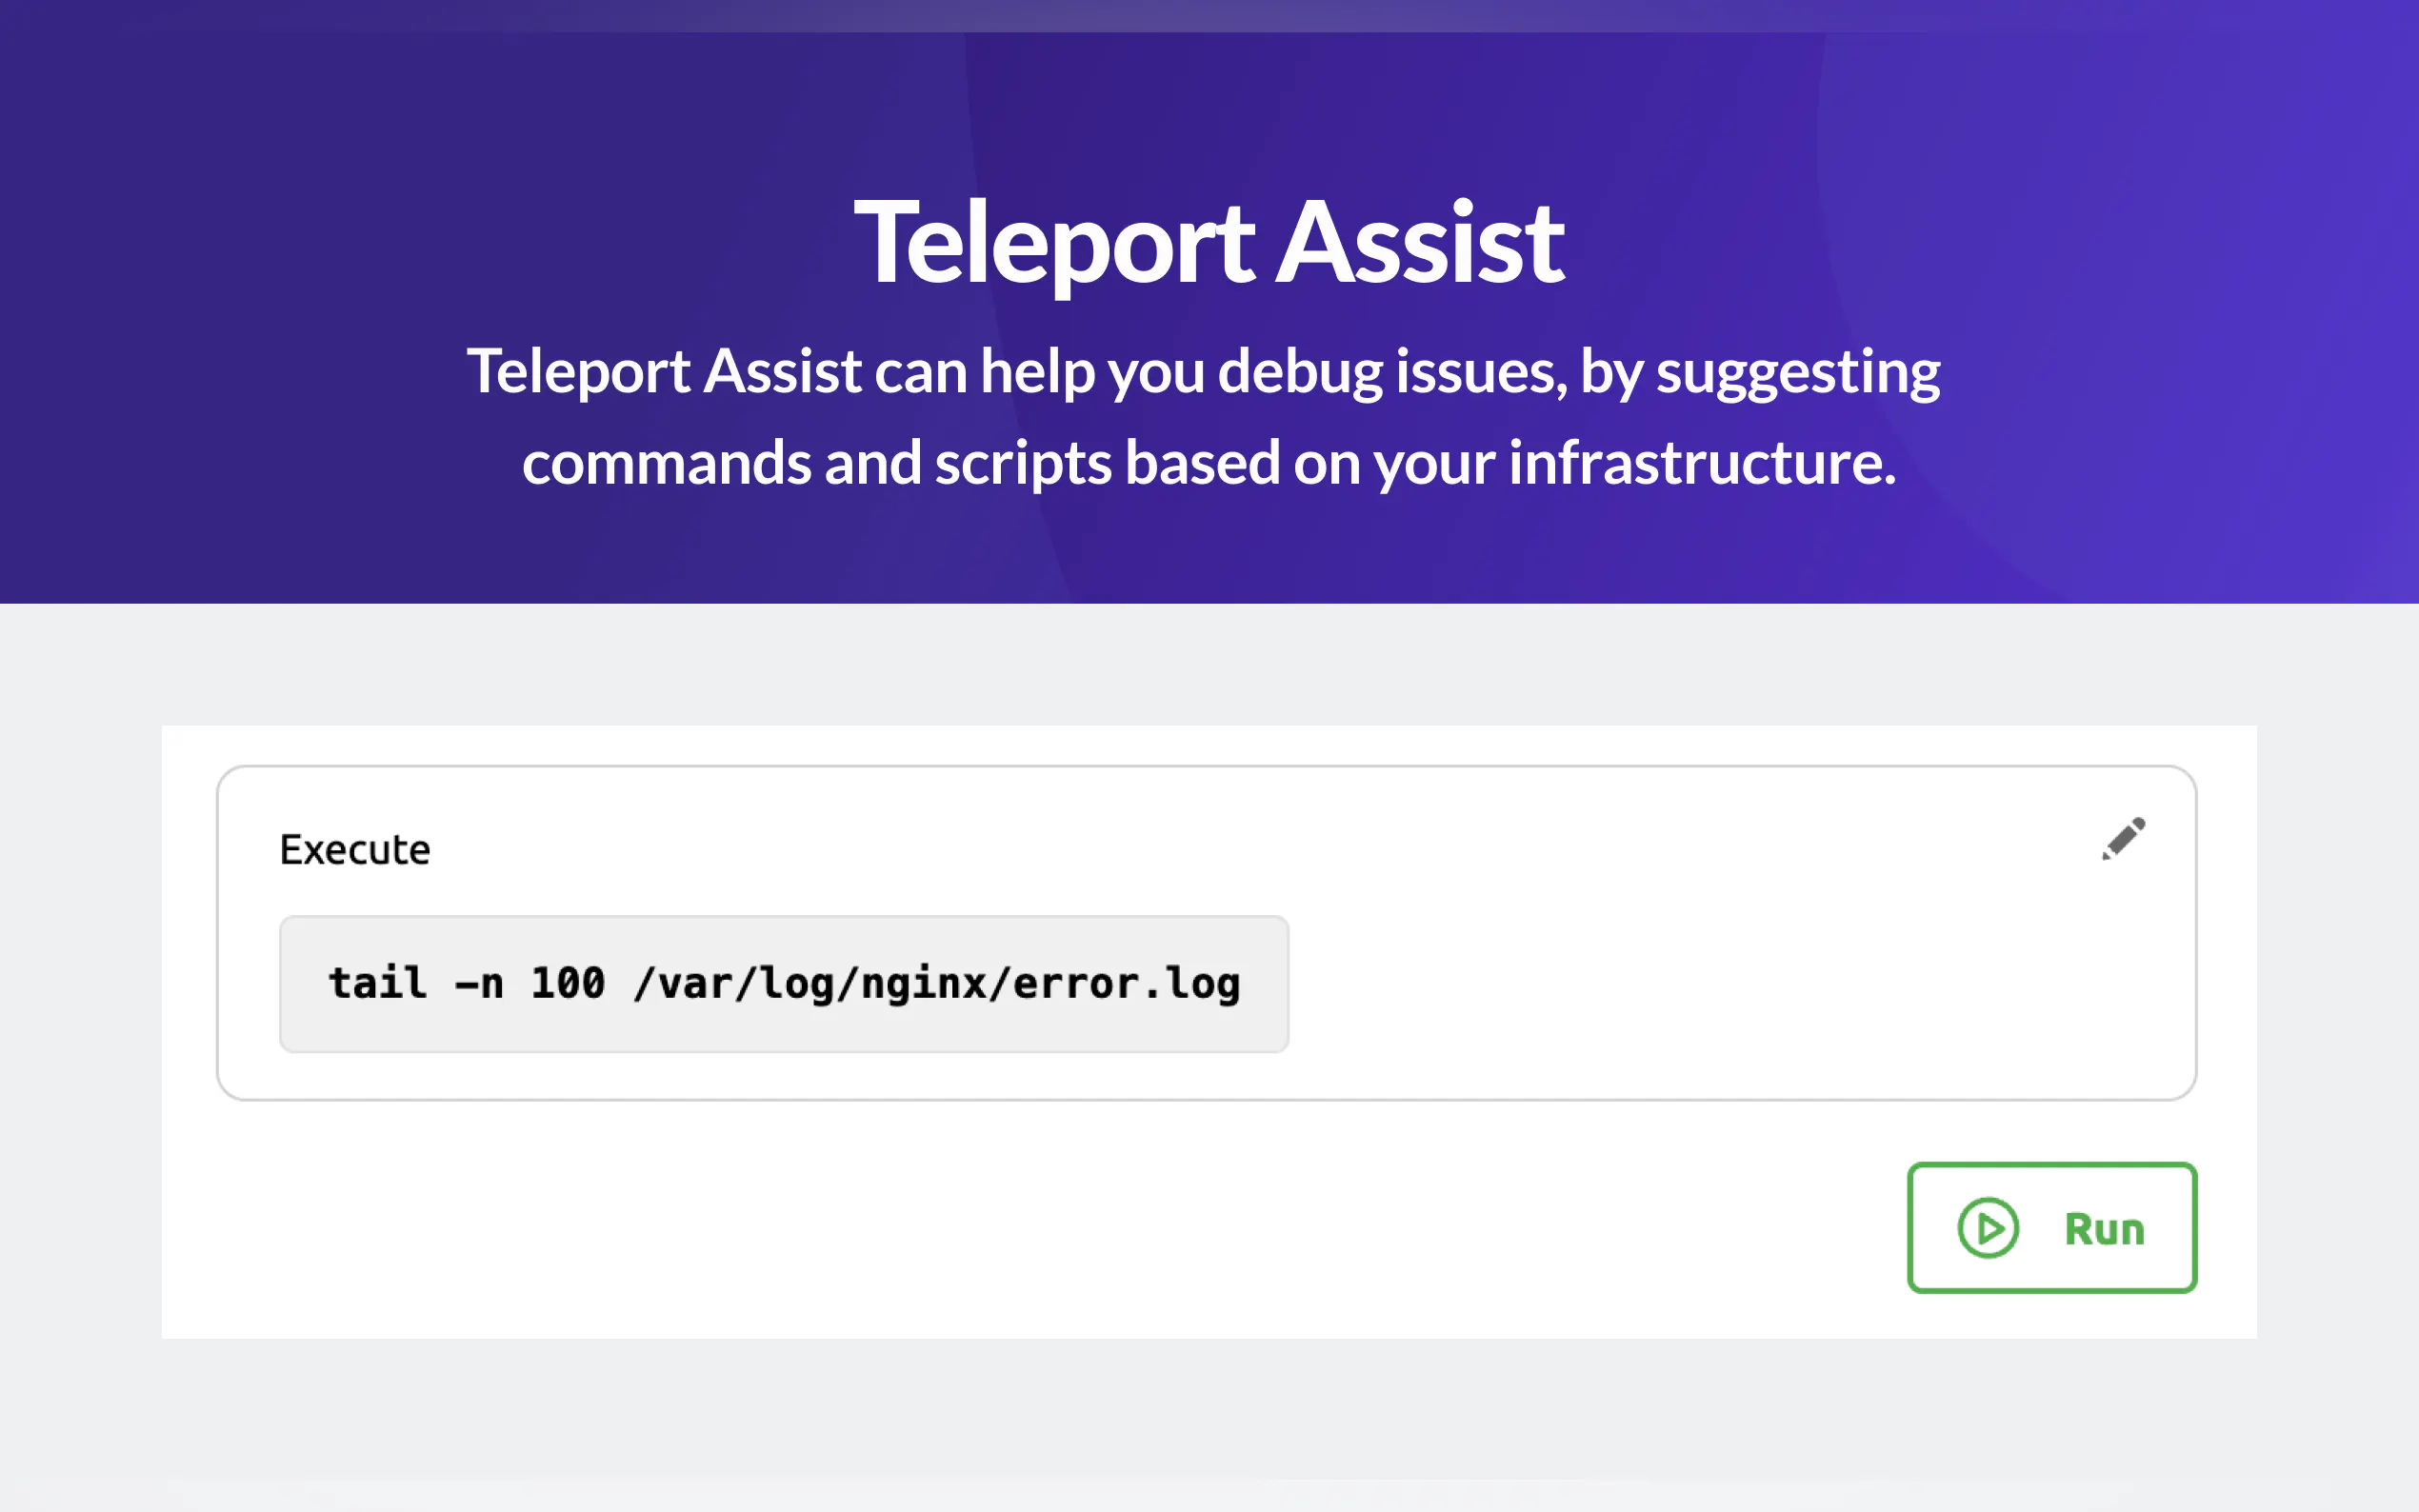This screenshot has width=2419, height=1512.
Task: Click the word tail in command
Action: [377, 984]
